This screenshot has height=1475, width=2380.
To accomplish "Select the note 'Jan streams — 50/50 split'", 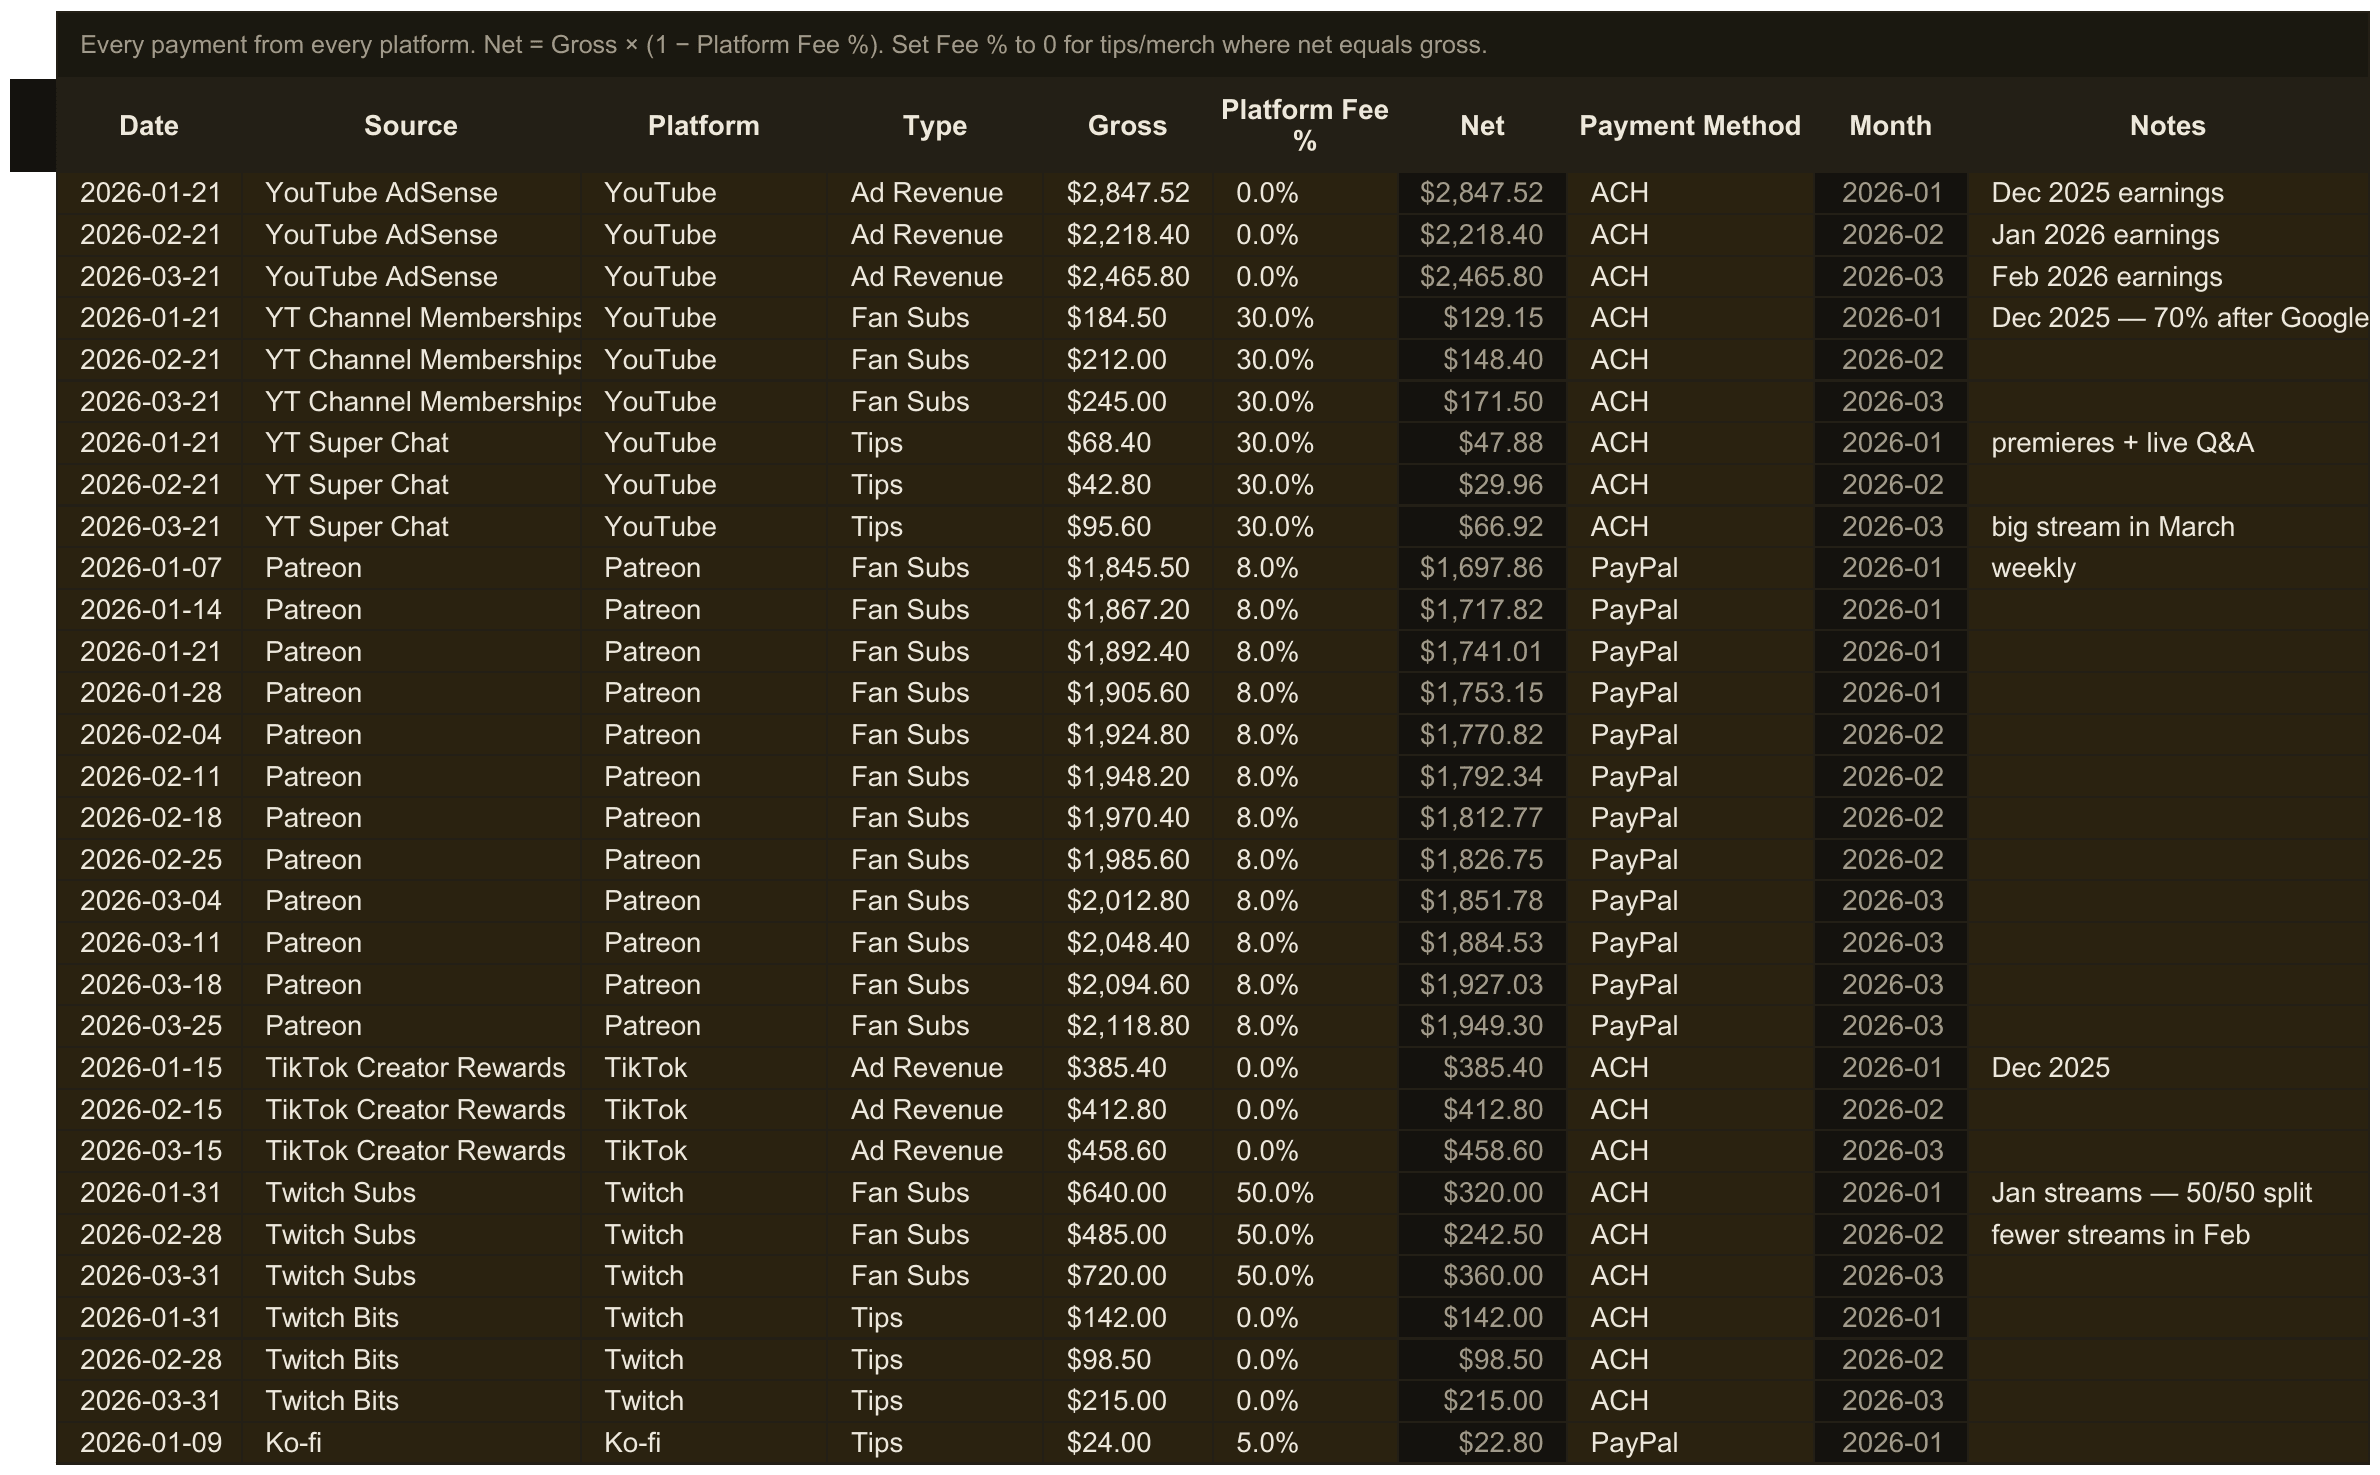I will pos(2151,1193).
